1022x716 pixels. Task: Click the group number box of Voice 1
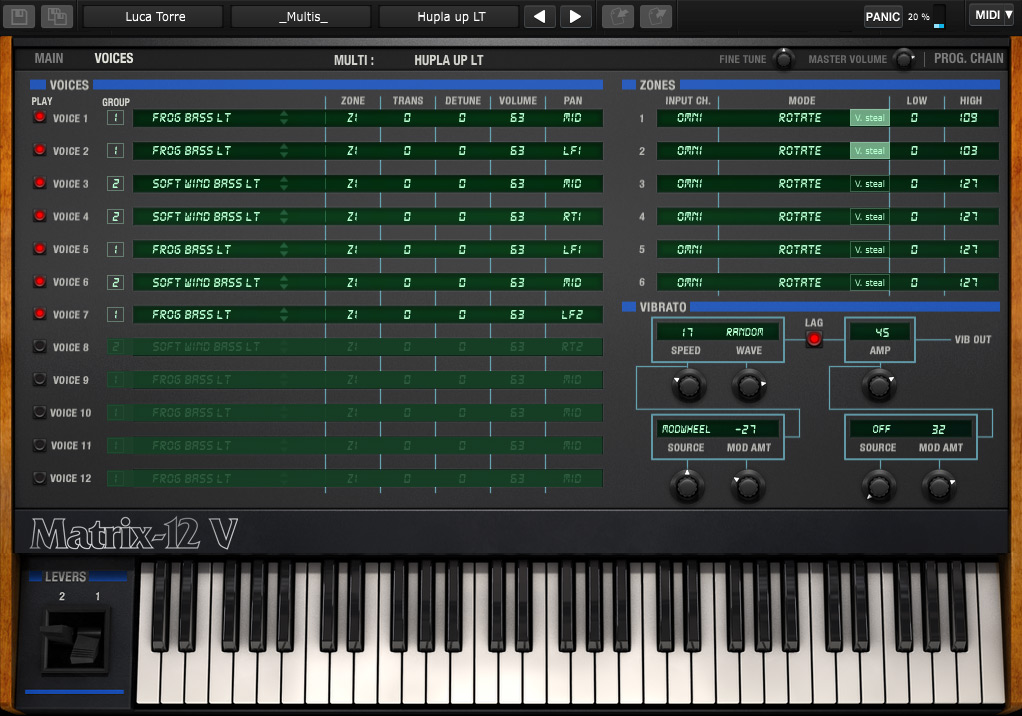[x=115, y=118]
